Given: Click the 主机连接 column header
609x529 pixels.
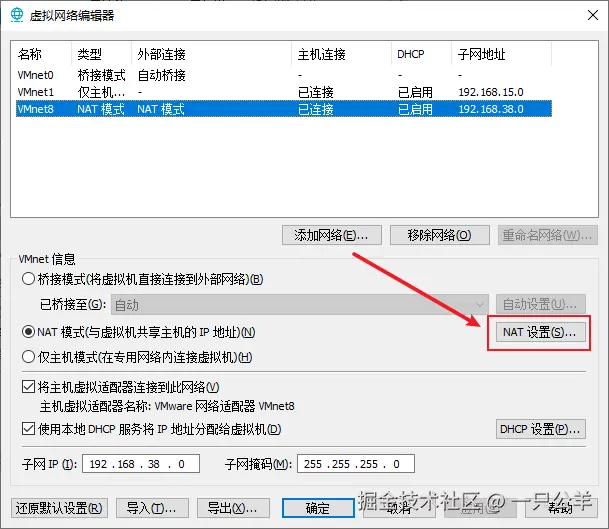Looking at the screenshot, I should (x=341, y=54).
